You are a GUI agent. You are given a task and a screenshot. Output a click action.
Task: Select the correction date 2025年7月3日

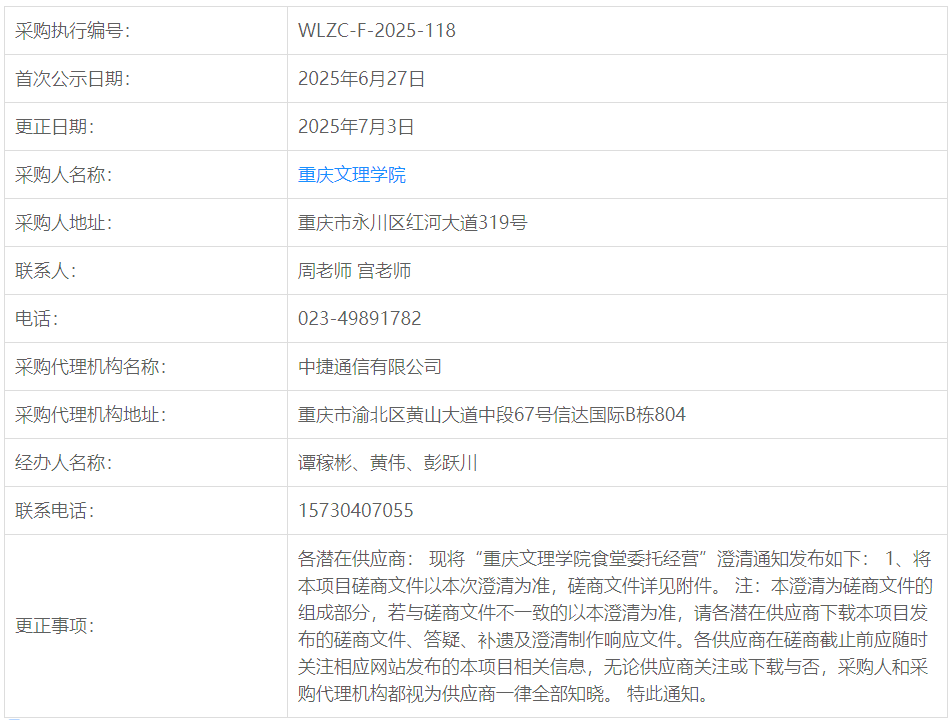coord(356,127)
